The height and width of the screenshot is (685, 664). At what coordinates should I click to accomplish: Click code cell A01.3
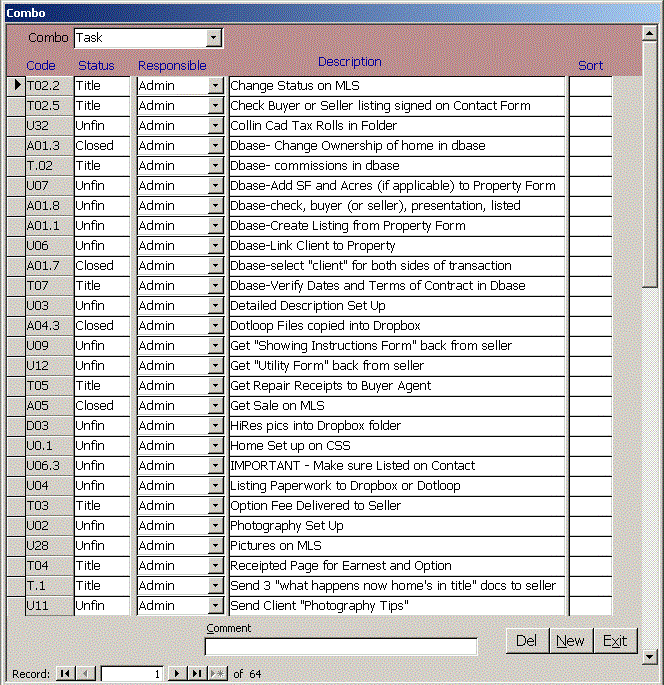(x=49, y=146)
